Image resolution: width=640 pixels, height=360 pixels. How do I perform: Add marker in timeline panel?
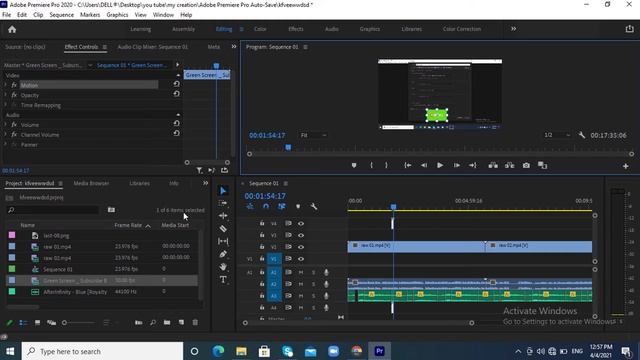[x=298, y=207]
